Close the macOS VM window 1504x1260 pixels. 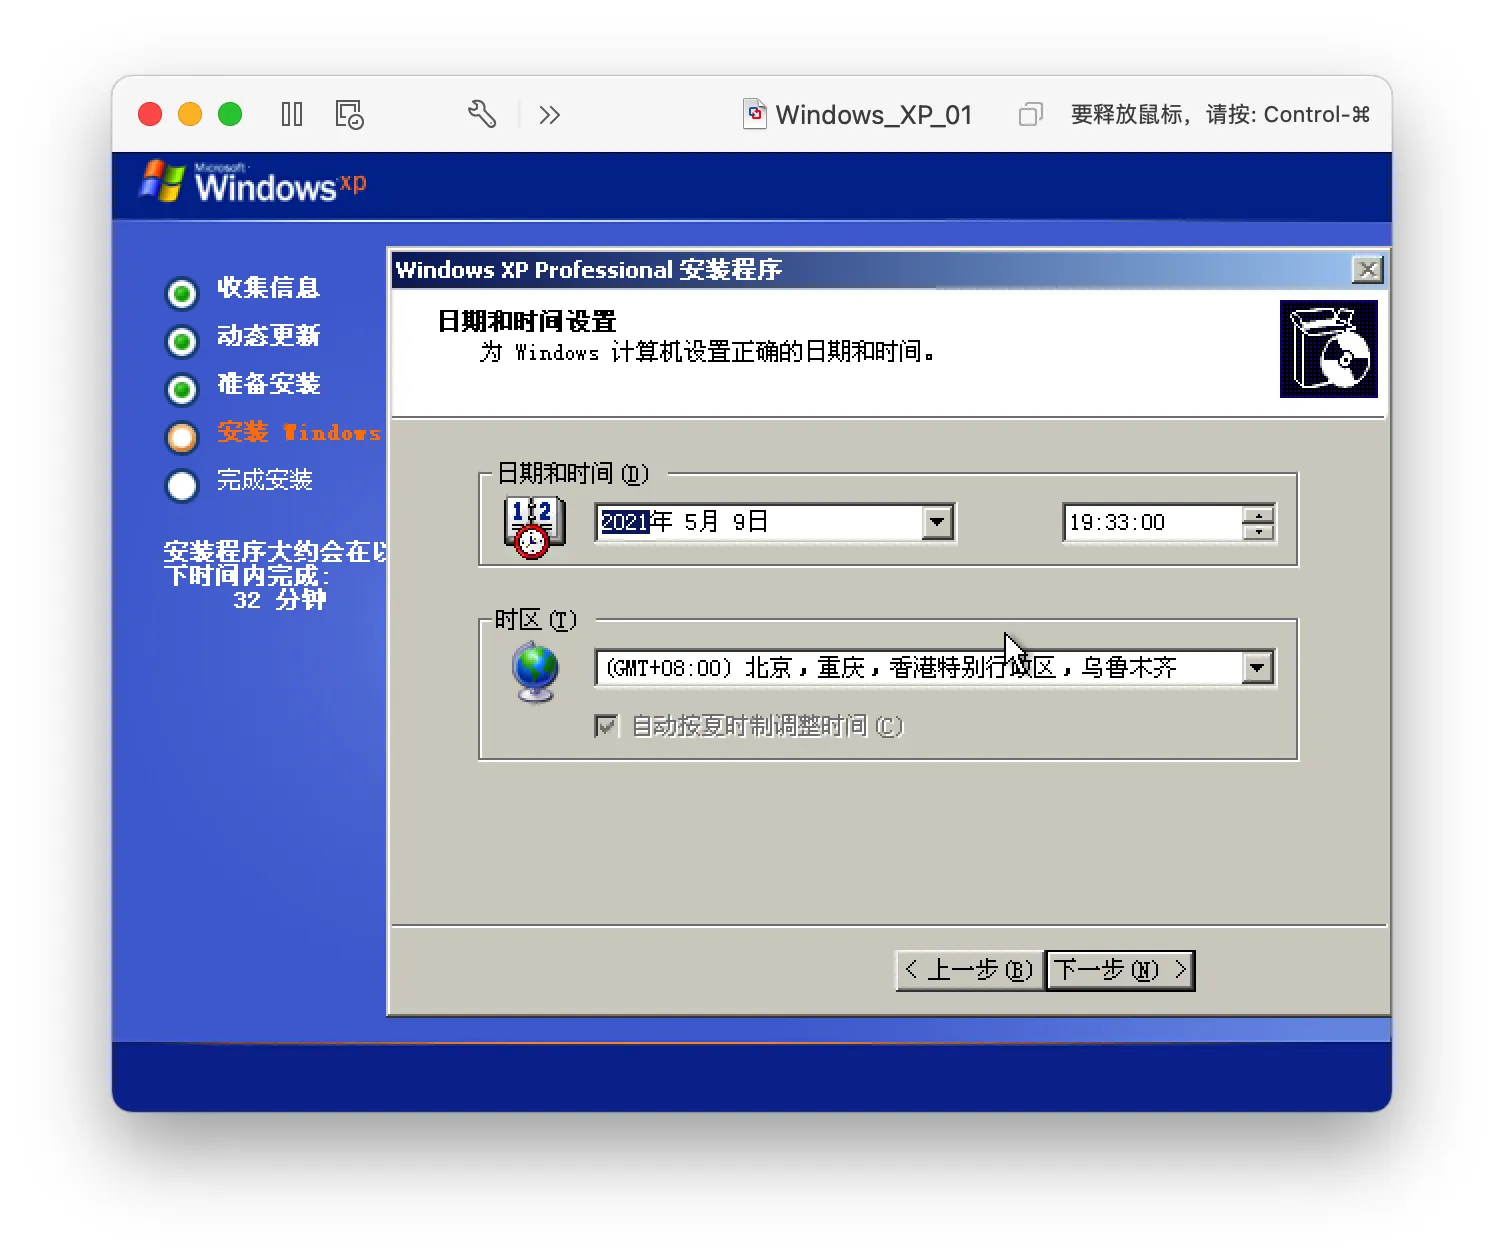click(150, 114)
